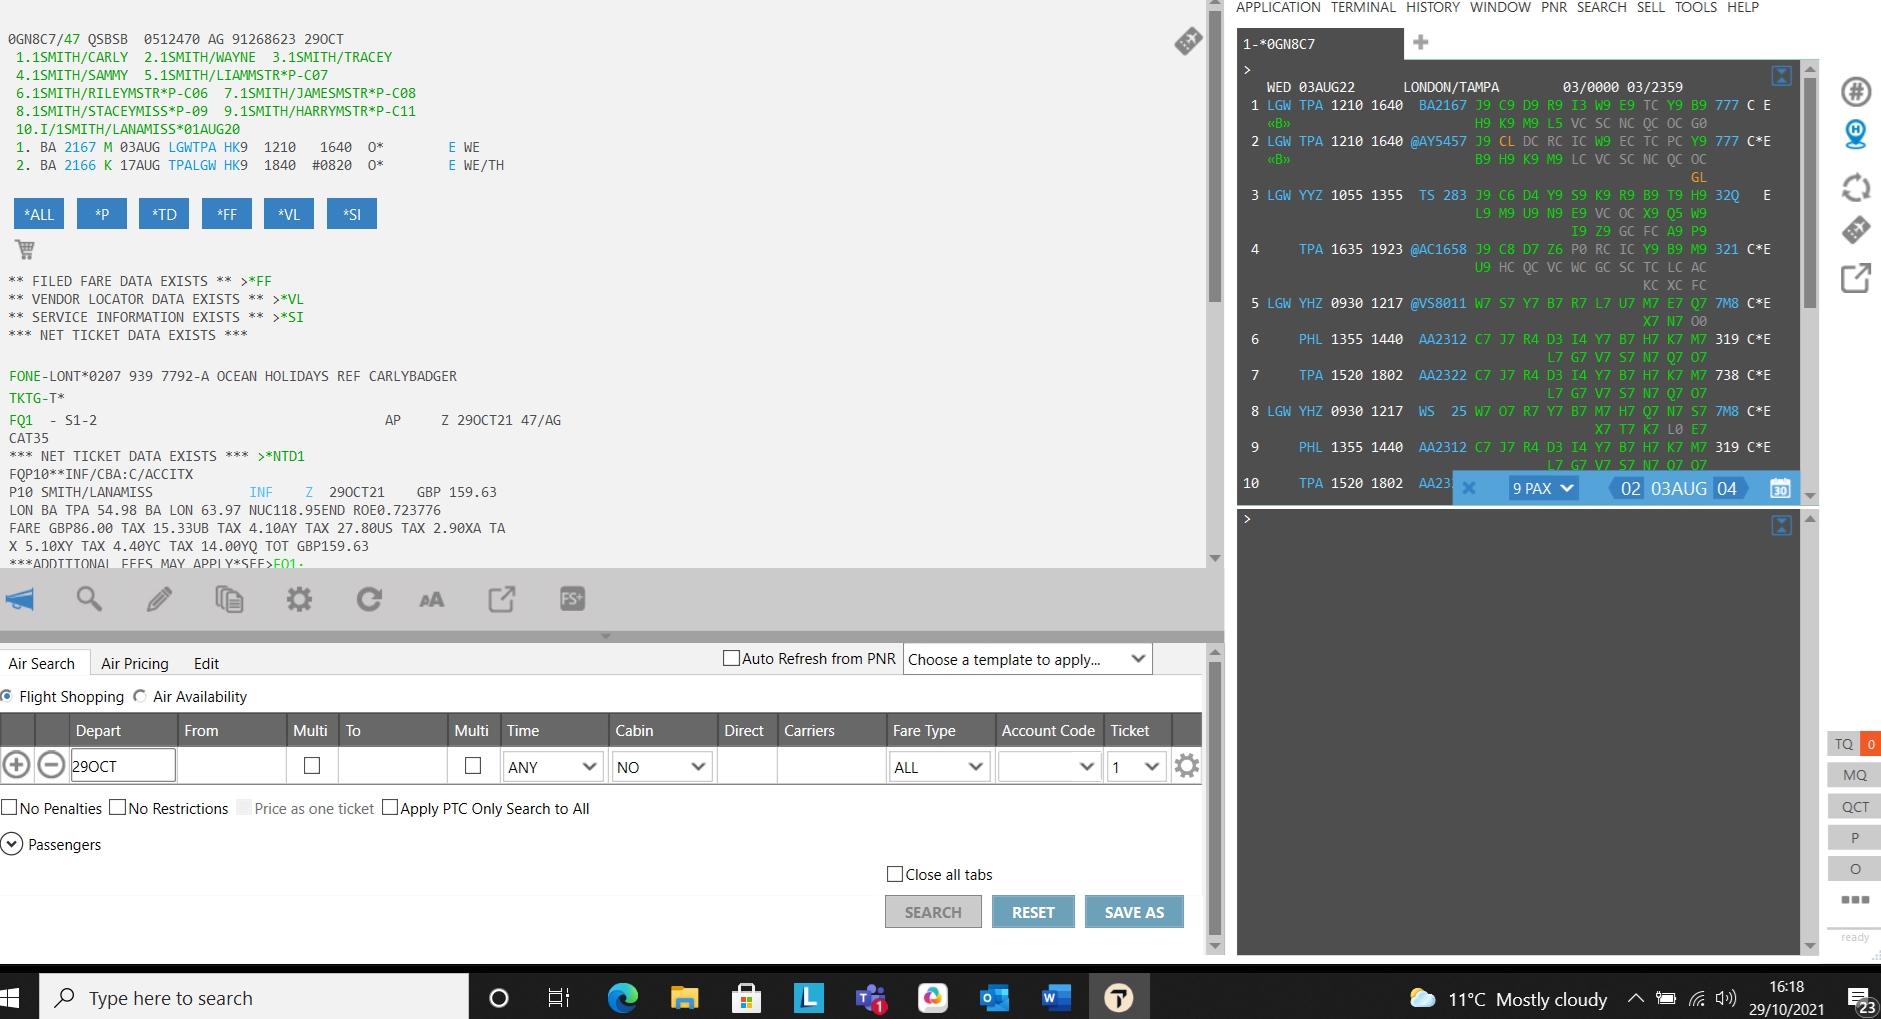Click the SAVE AS button
This screenshot has height=1019, width=1881.
coord(1134,912)
